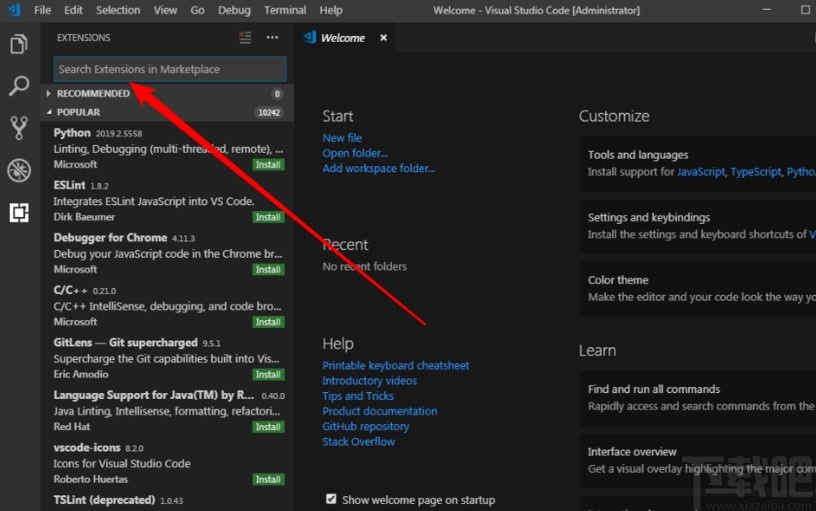Open the Help menu
This screenshot has width=816, height=511.
[x=331, y=10]
